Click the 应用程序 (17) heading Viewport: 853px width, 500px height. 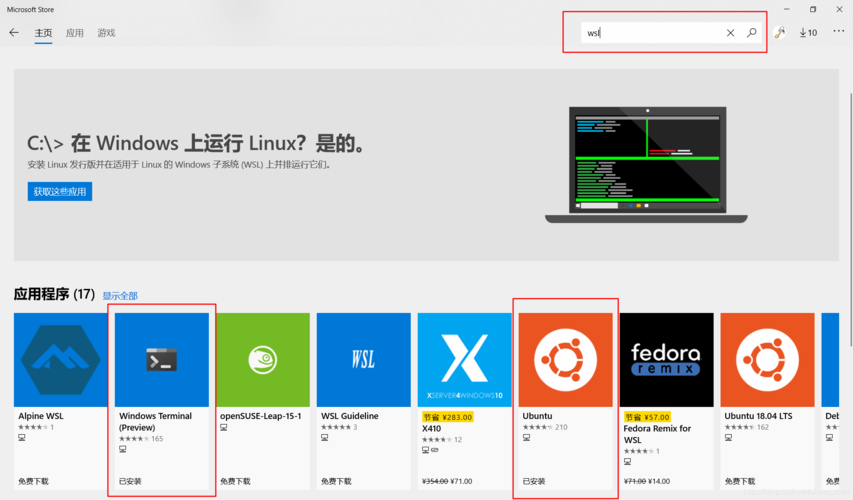[54, 294]
